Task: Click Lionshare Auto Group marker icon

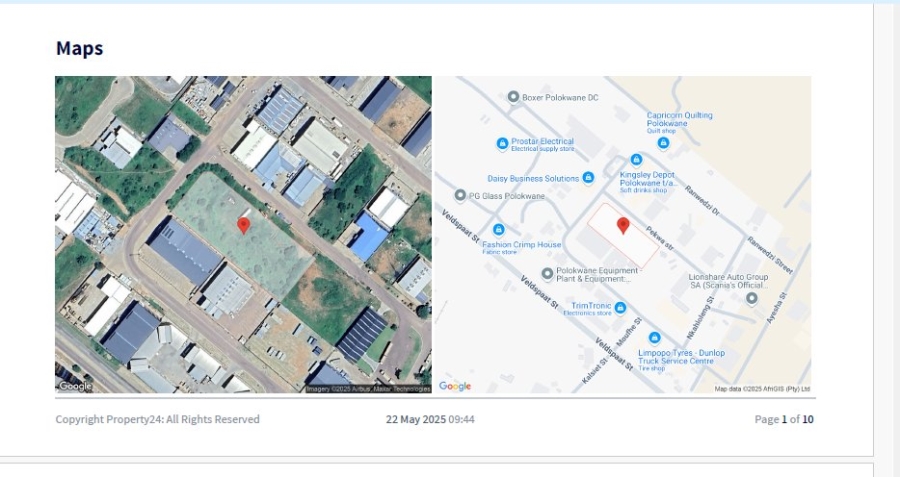Action: pos(751,298)
